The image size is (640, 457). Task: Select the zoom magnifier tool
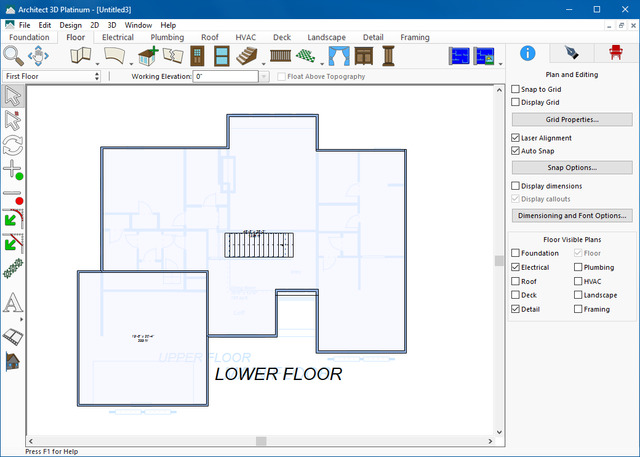coord(14,55)
